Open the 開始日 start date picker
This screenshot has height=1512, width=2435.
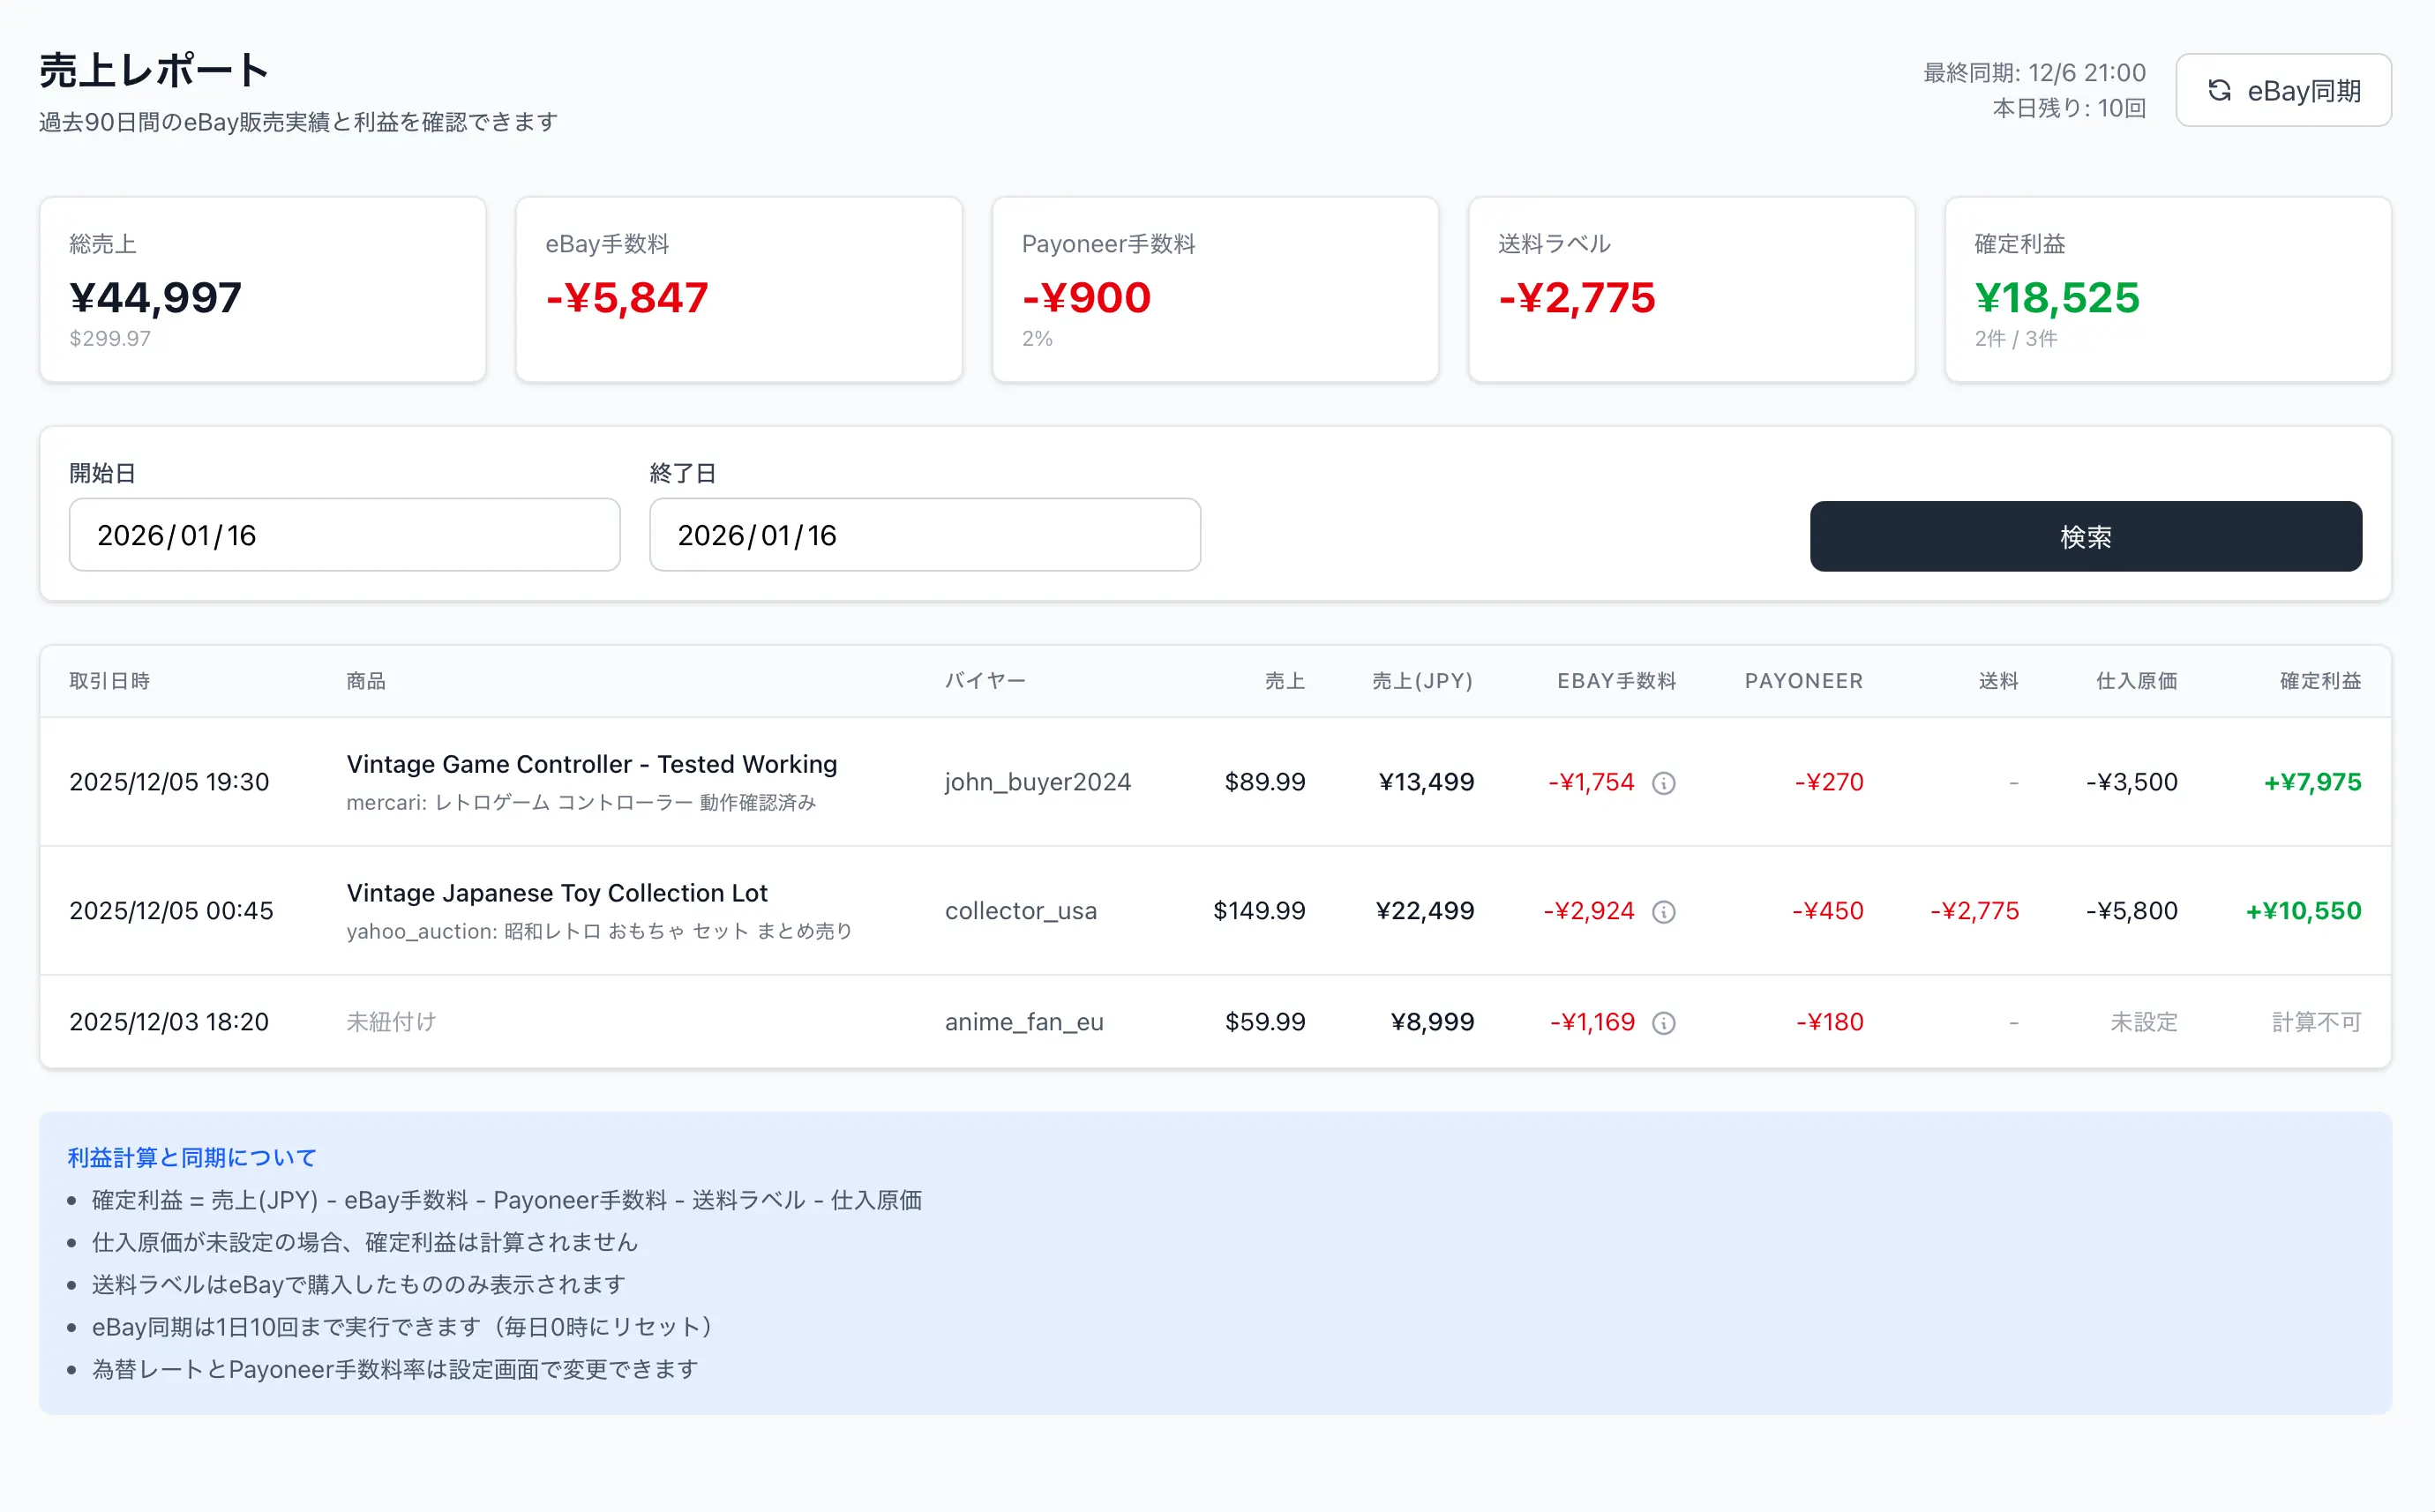tap(344, 535)
